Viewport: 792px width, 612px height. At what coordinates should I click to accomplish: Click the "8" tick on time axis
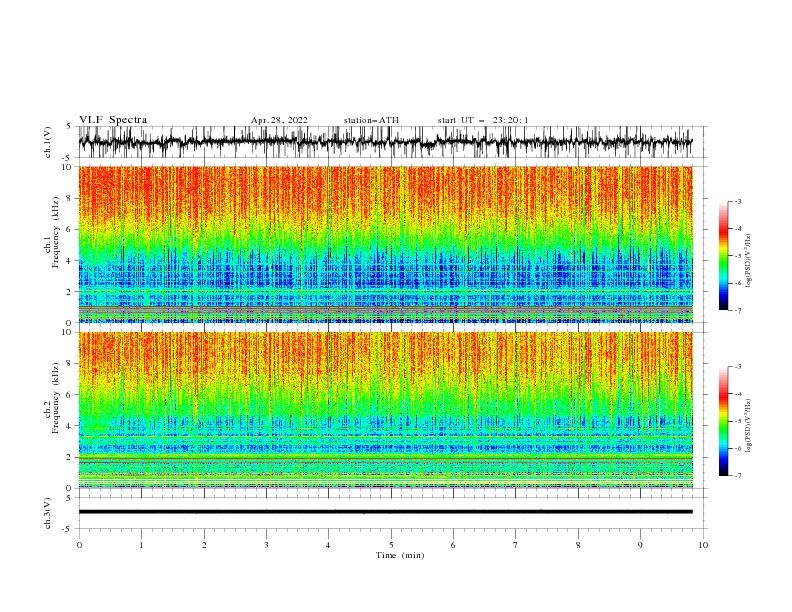[x=578, y=545]
